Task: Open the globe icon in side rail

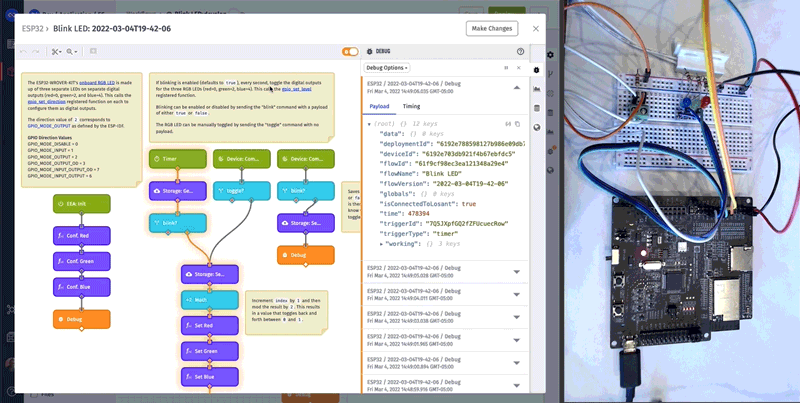Action: click(537, 128)
